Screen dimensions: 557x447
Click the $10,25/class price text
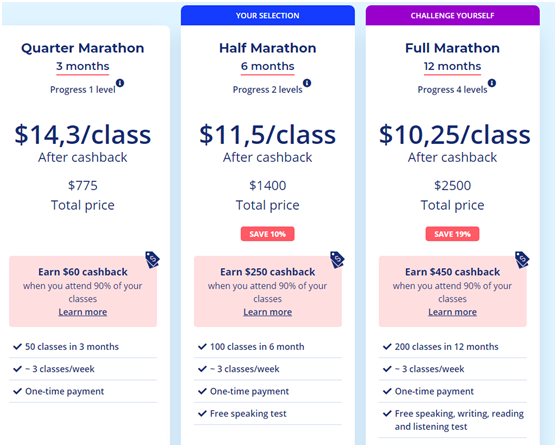click(x=455, y=135)
